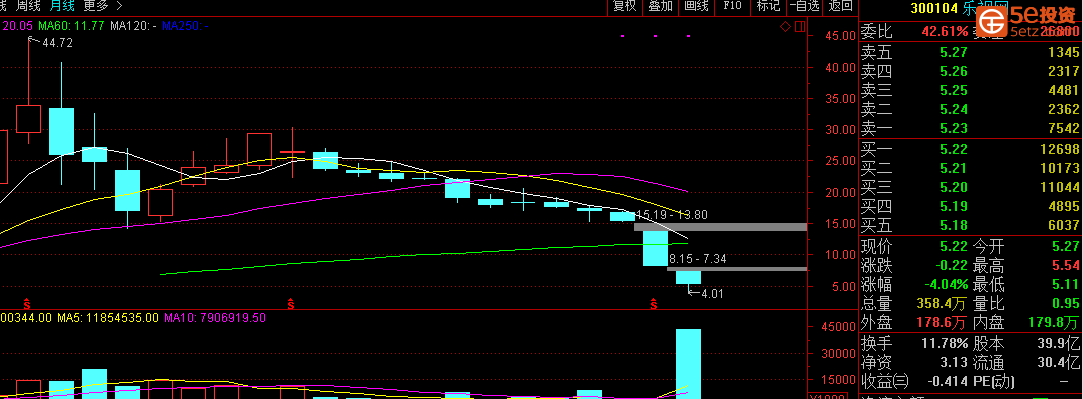The image size is (1083, 399).
Task: Select the MA60 indicator label
Action: click(71, 26)
